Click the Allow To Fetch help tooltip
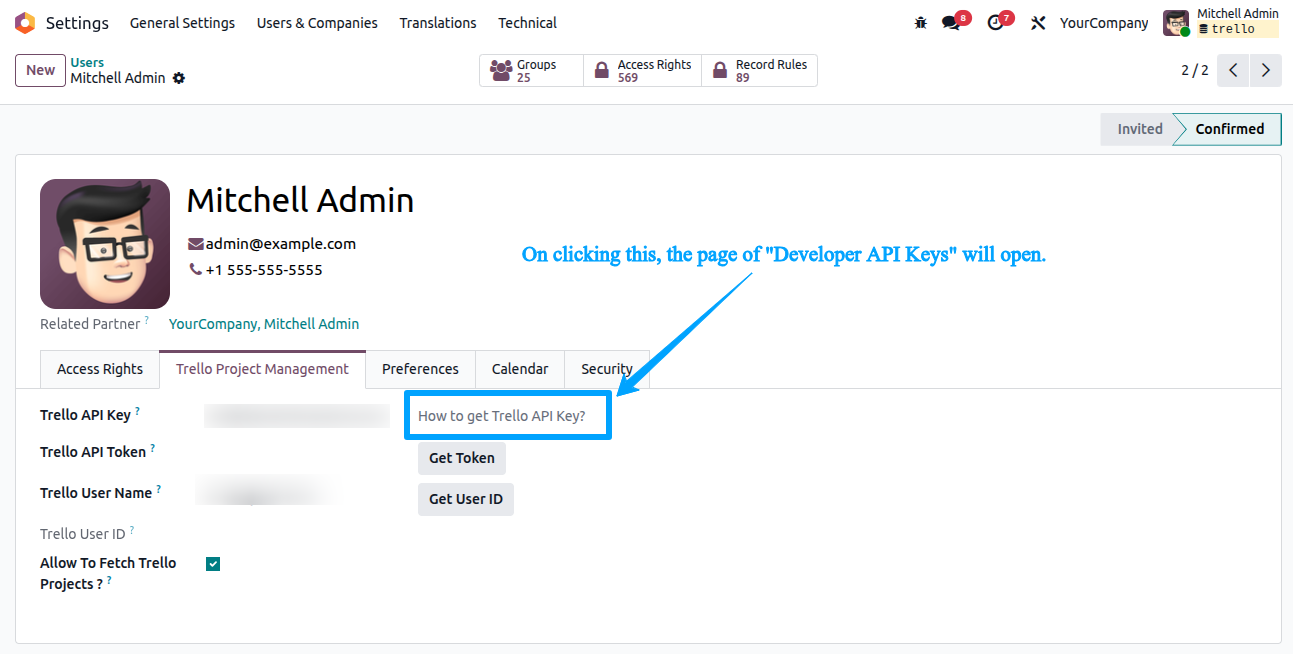 [x=110, y=580]
